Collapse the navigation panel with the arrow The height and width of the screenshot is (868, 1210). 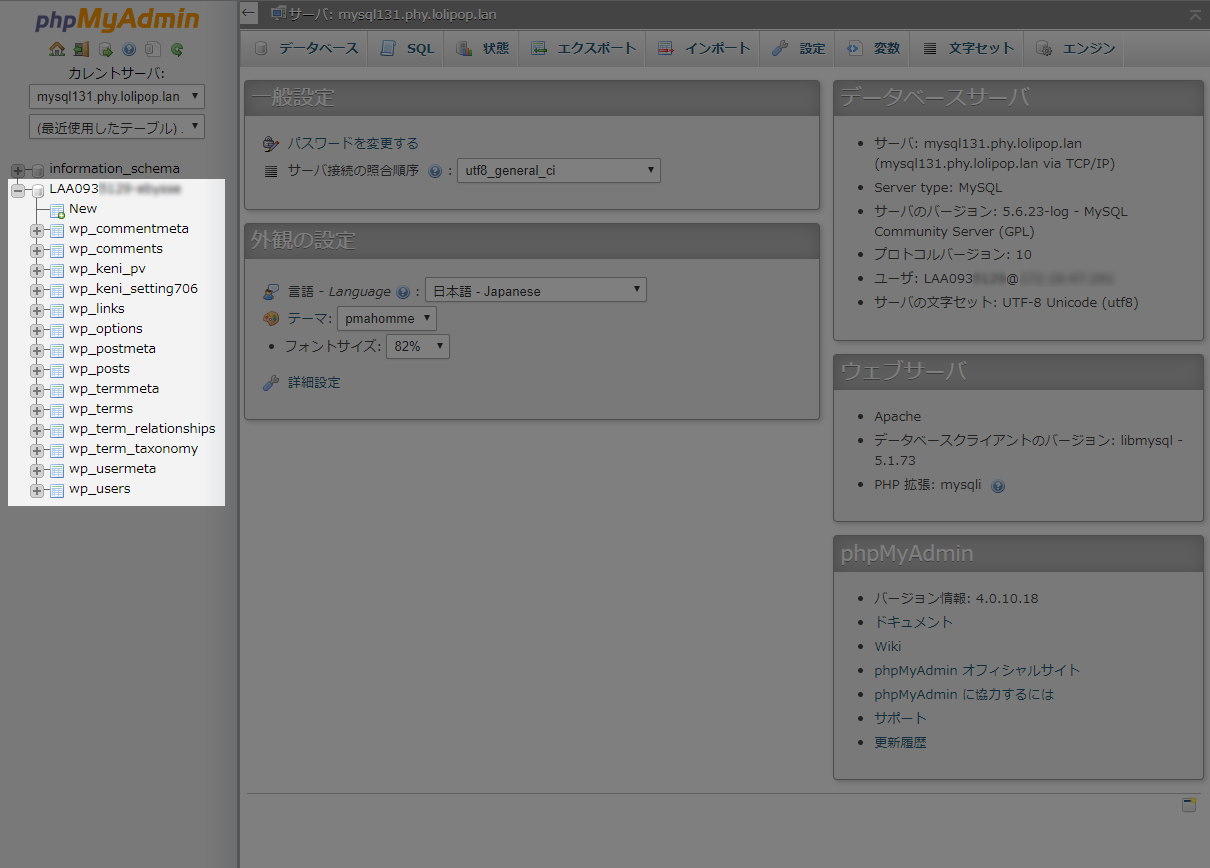click(x=247, y=13)
